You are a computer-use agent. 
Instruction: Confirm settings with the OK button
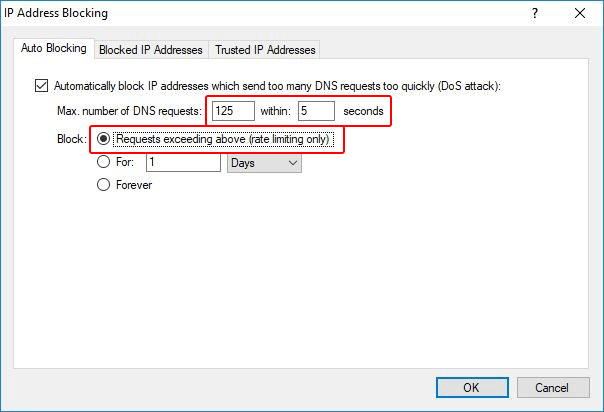click(472, 387)
